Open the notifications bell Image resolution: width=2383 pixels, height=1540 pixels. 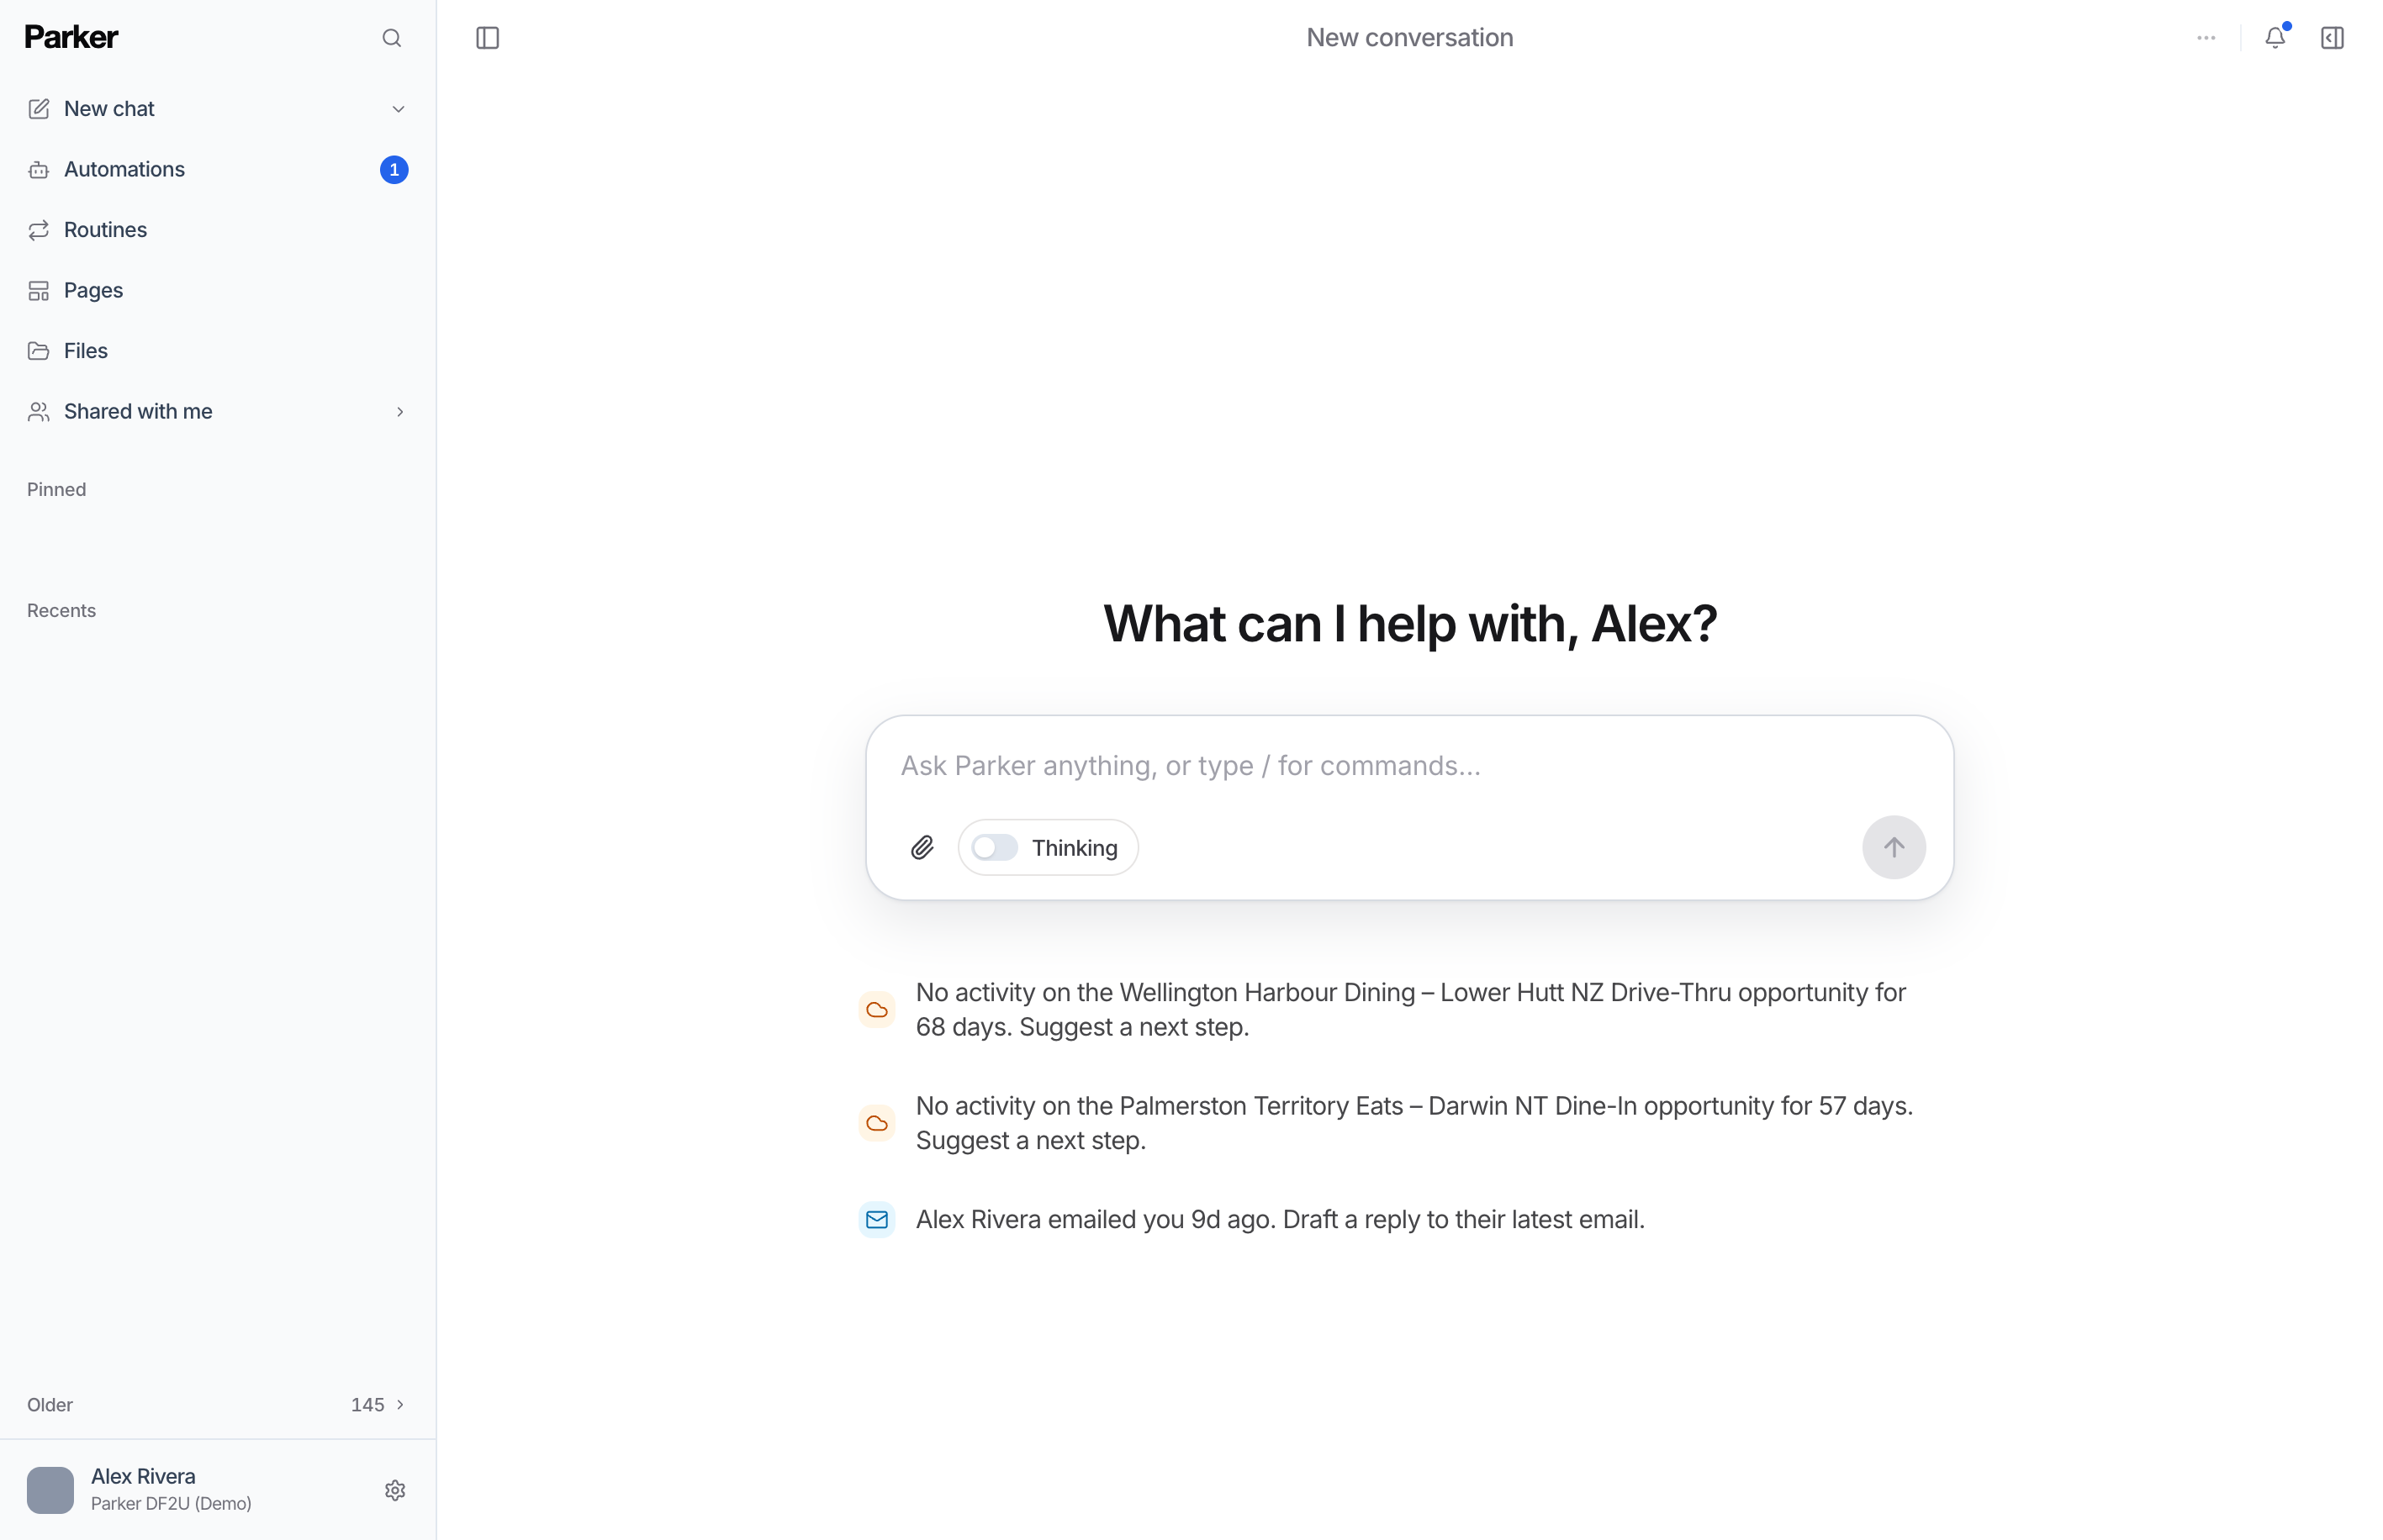click(x=2275, y=37)
